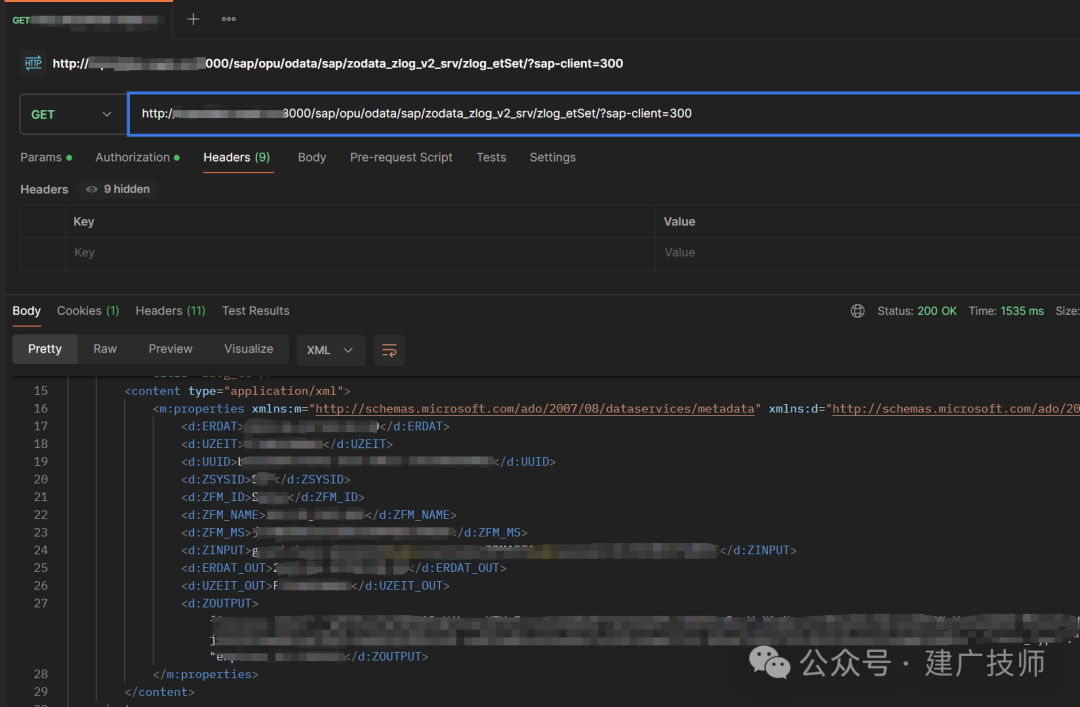Open the XML format dropdown
This screenshot has height=707, width=1080.
click(330, 350)
